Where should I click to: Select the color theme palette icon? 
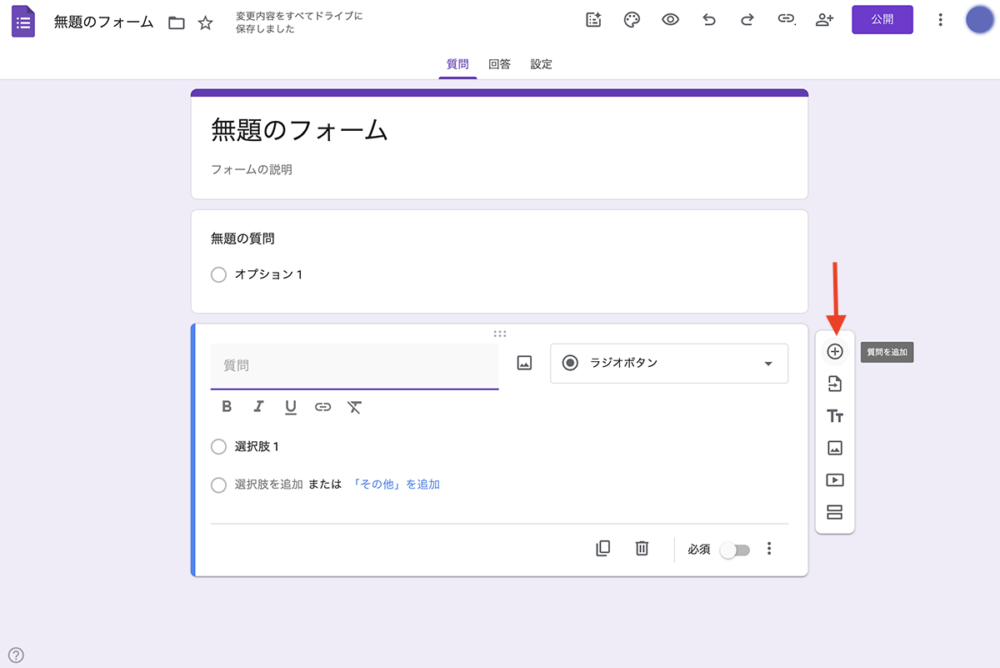[x=631, y=19]
